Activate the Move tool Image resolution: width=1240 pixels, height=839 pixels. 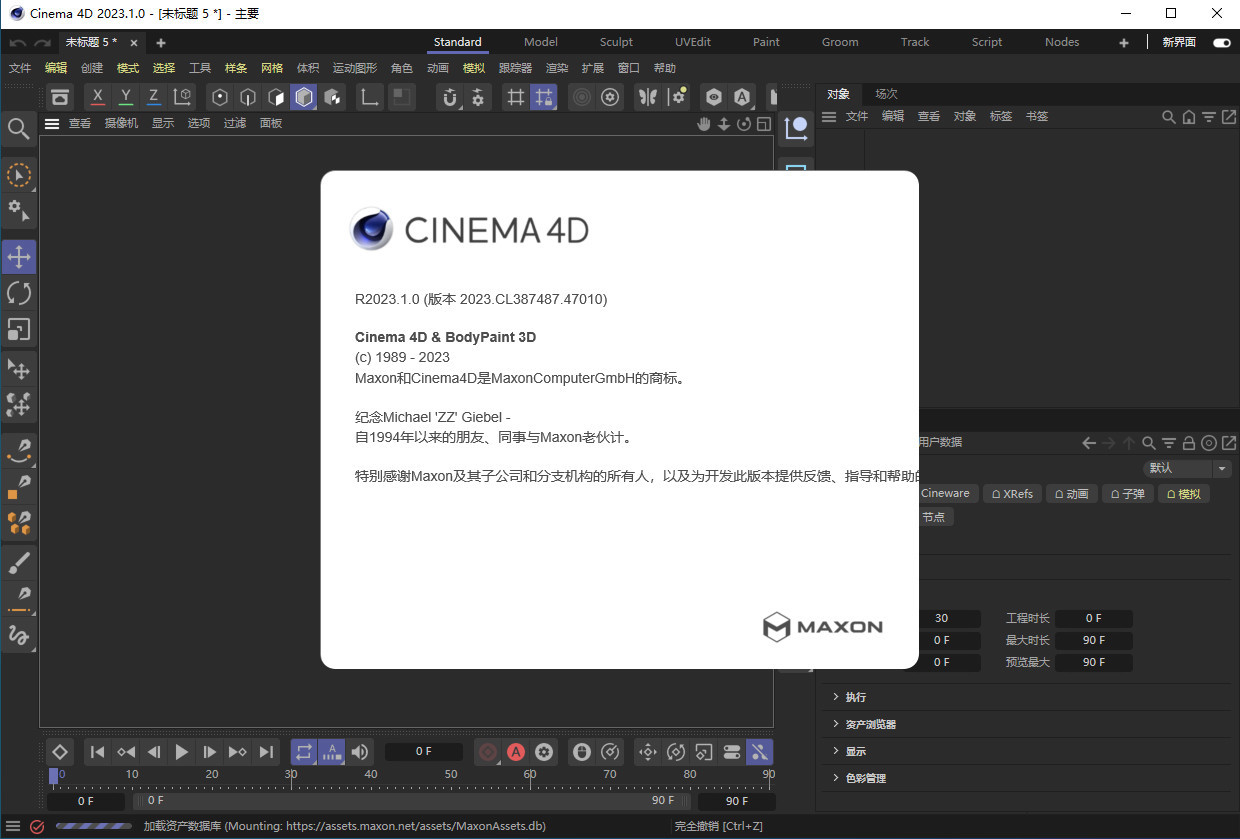tap(18, 257)
